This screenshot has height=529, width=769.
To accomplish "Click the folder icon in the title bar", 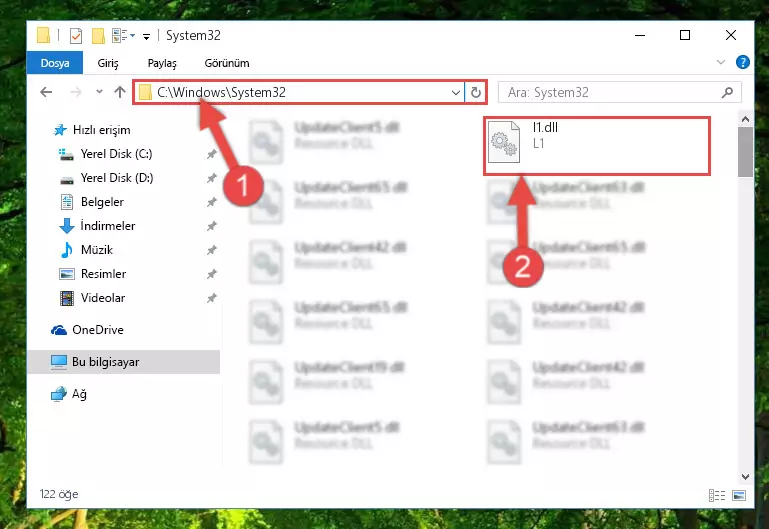I will 44,35.
